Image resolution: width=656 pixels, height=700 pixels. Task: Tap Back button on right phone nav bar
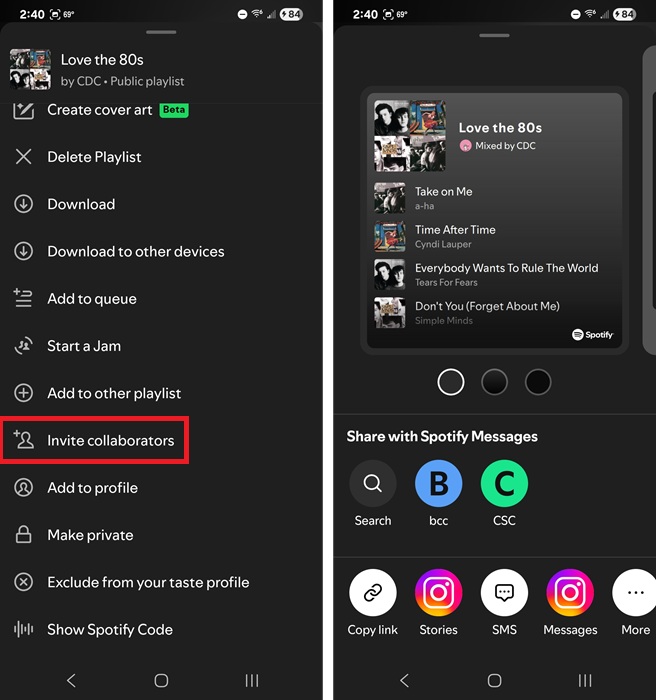pos(404,680)
